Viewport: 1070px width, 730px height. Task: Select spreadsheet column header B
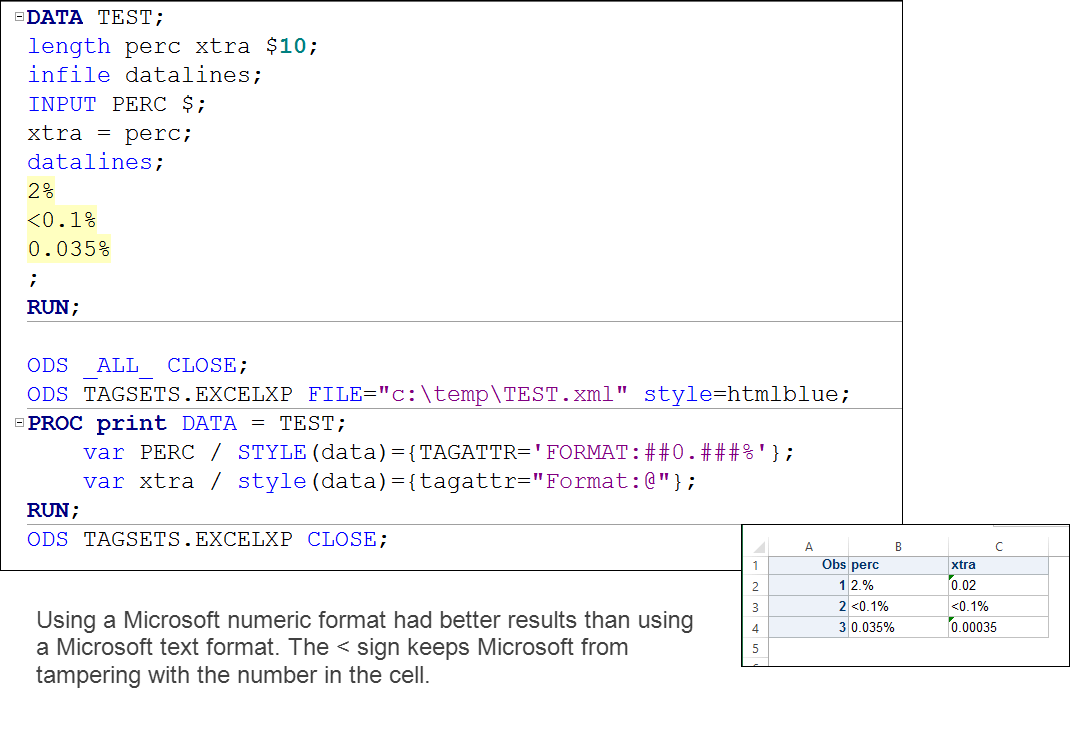coord(898,547)
